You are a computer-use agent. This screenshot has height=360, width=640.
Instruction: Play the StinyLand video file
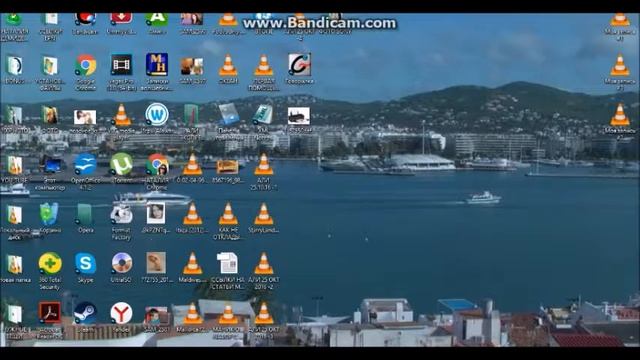(x=264, y=214)
